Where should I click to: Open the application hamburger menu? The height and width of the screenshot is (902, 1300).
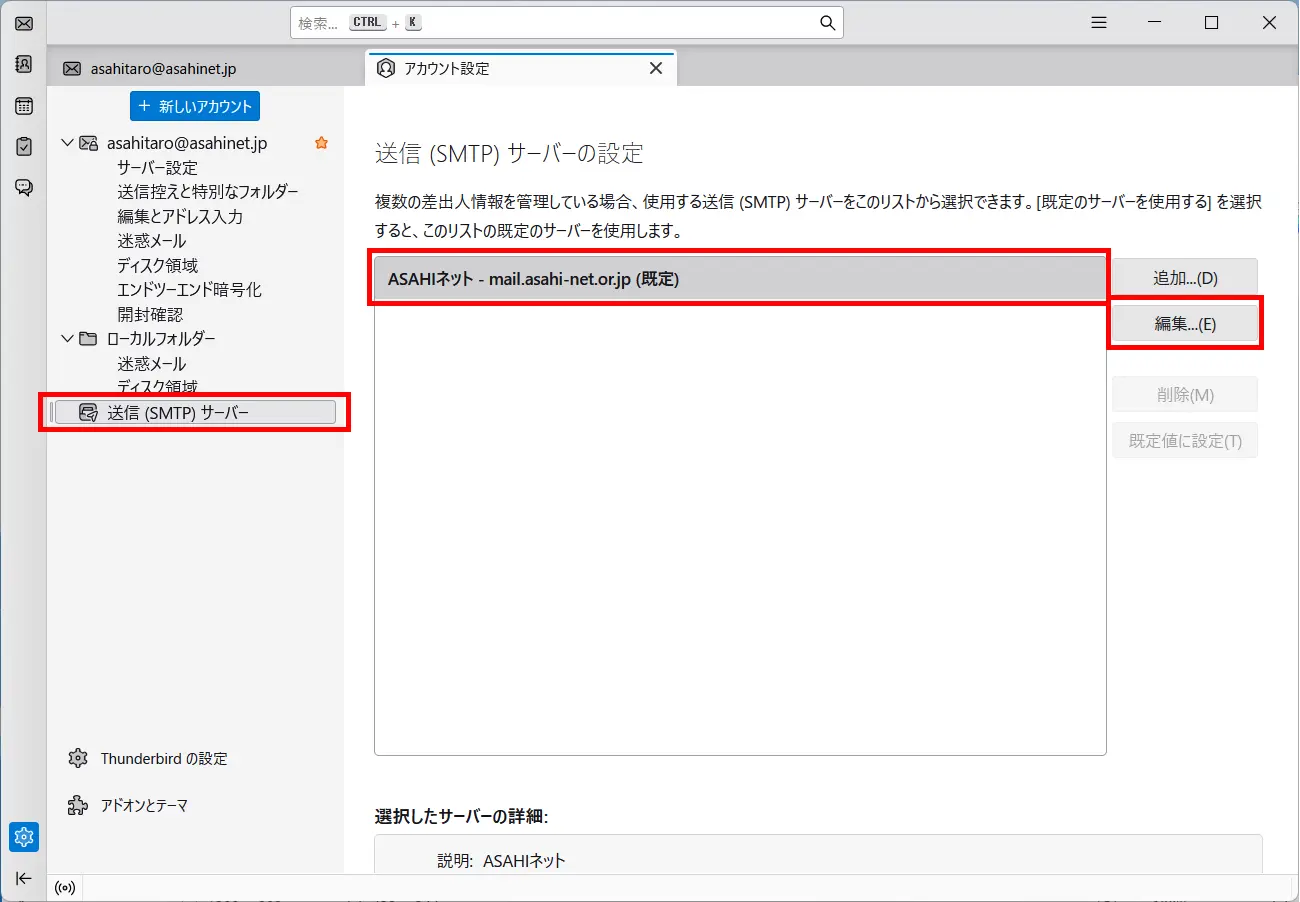point(1098,22)
